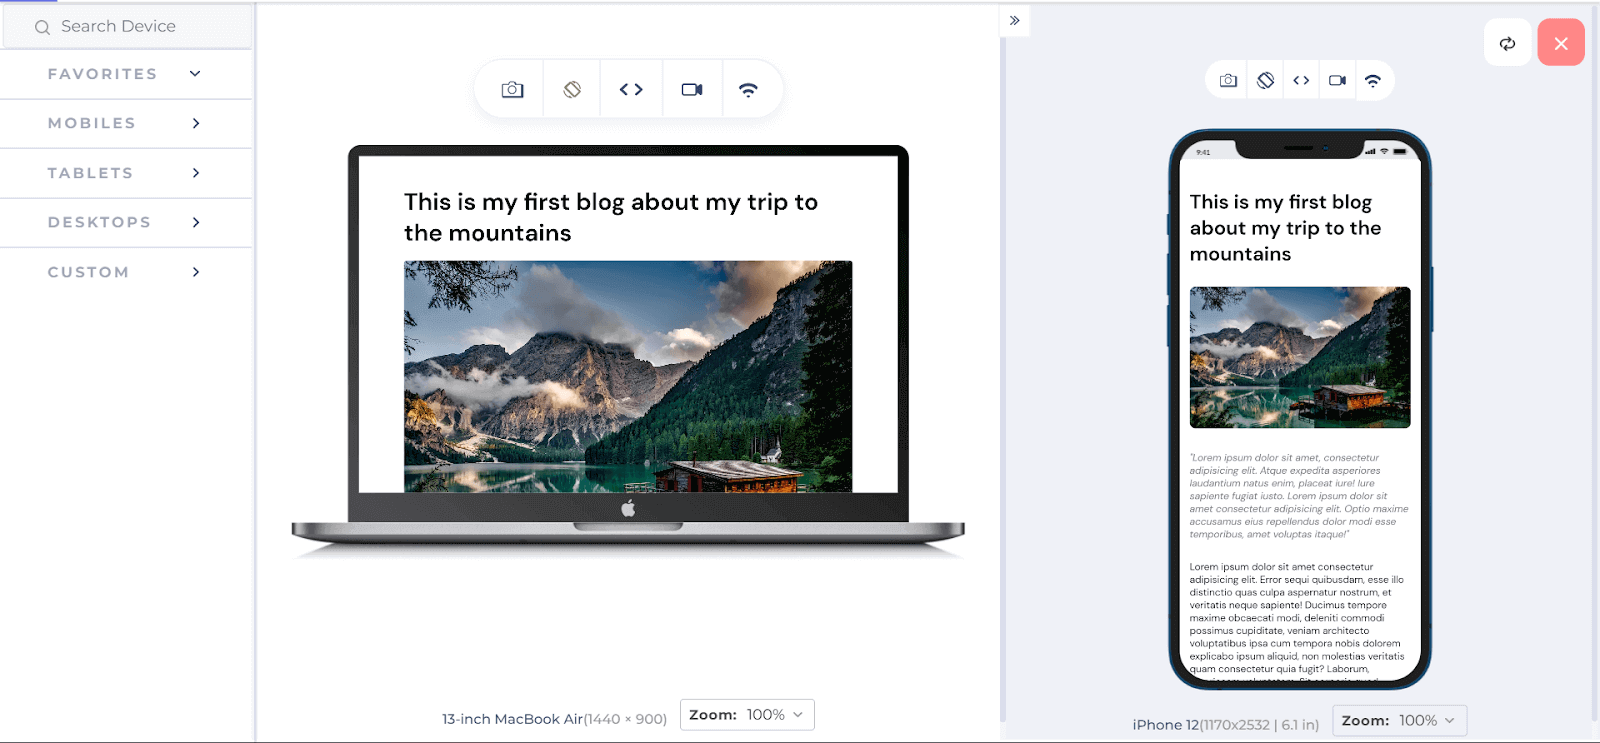Screen dimensions: 1600x743
Task: Click italic Lorem ipsum quote in iPhone preview
Action: click(1299, 496)
